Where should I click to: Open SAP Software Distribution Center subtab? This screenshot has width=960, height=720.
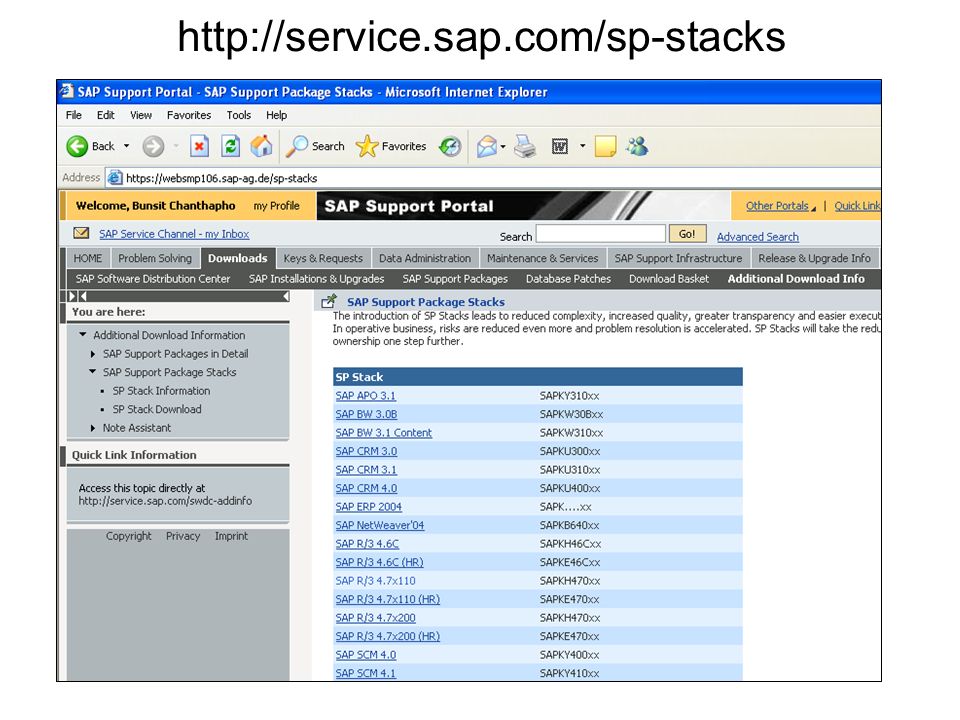[x=152, y=279]
